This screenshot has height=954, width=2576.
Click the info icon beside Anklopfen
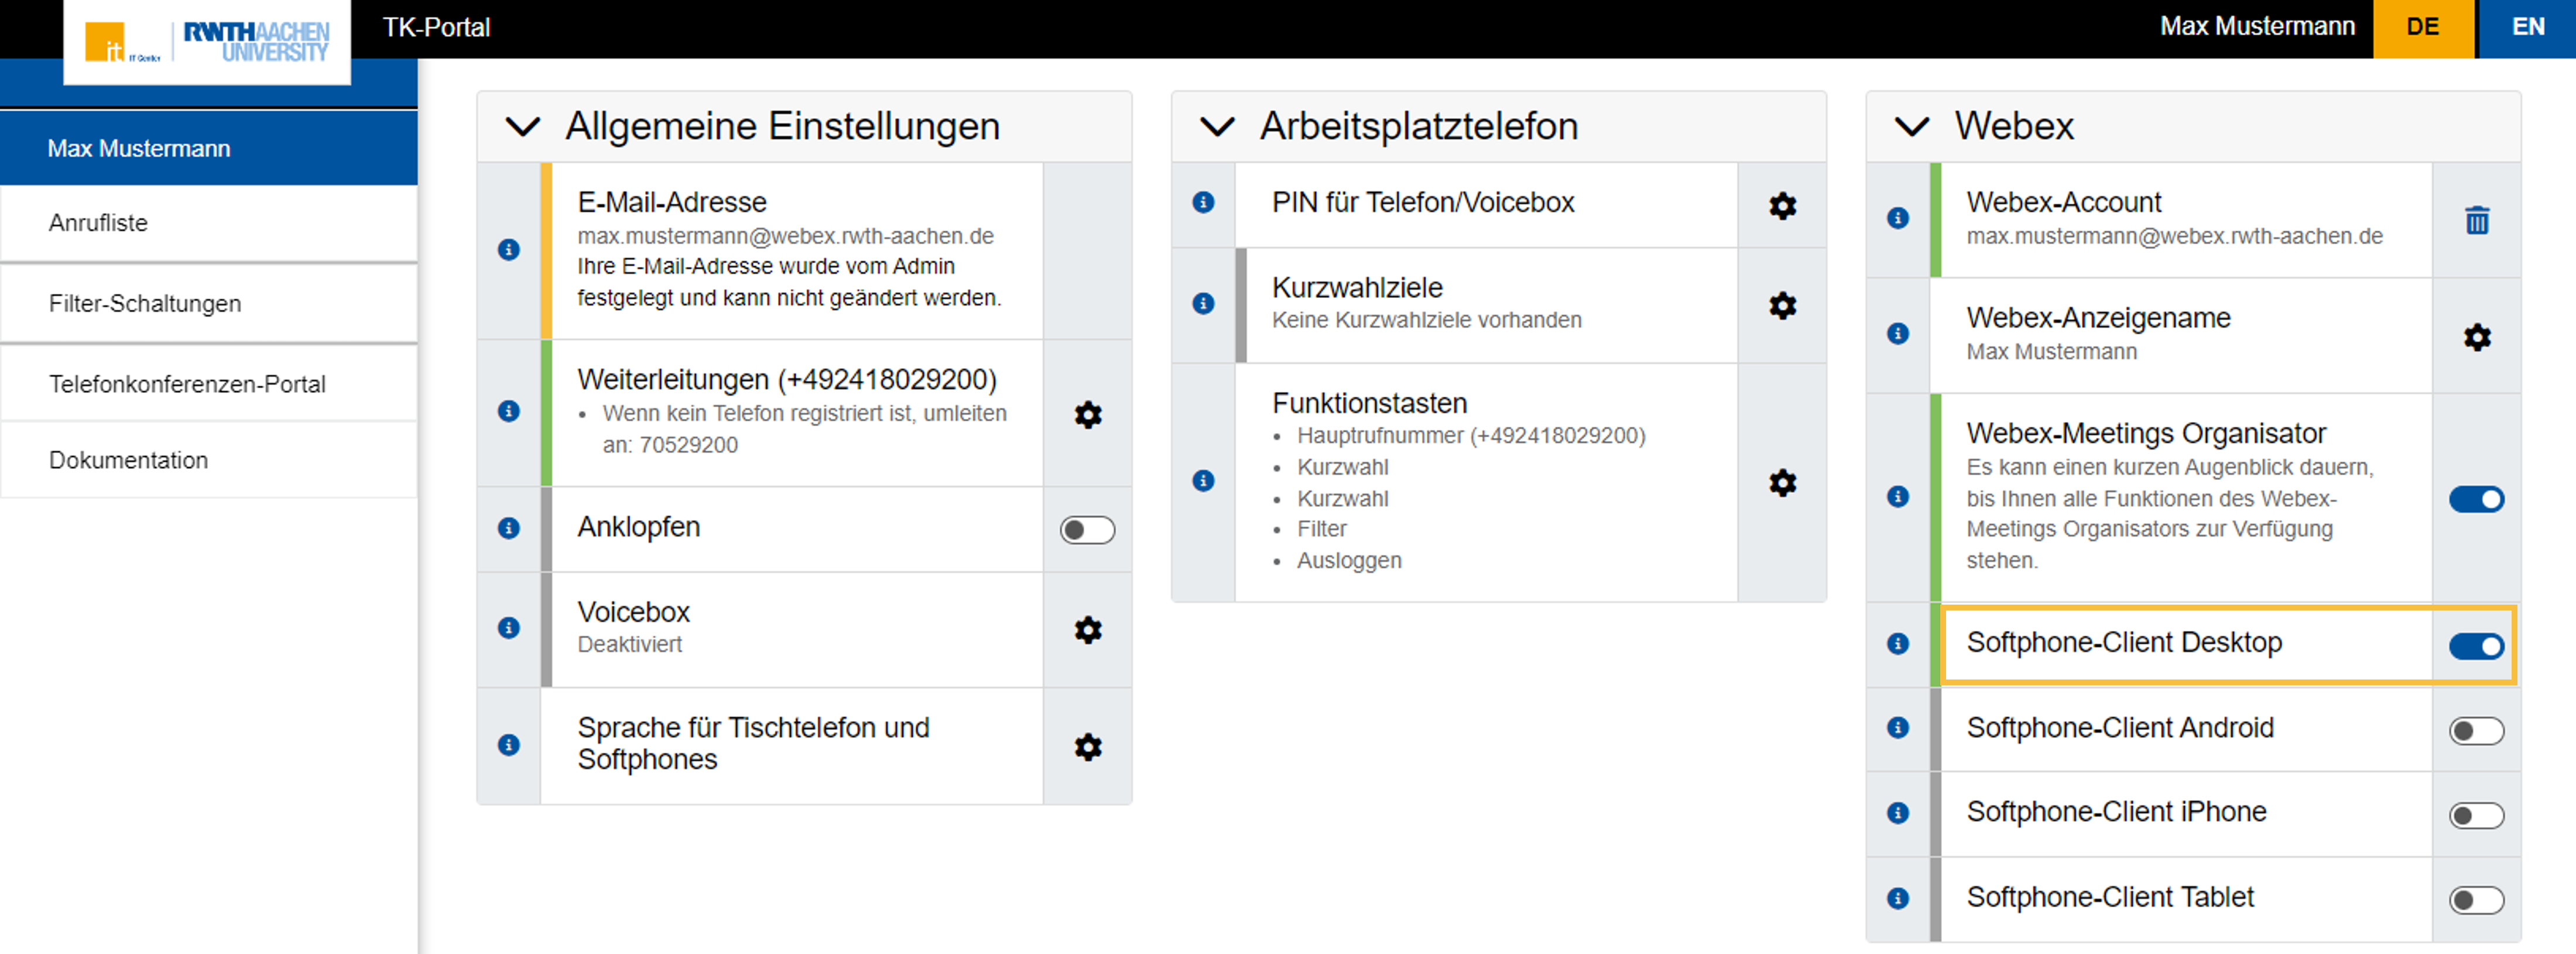point(509,528)
